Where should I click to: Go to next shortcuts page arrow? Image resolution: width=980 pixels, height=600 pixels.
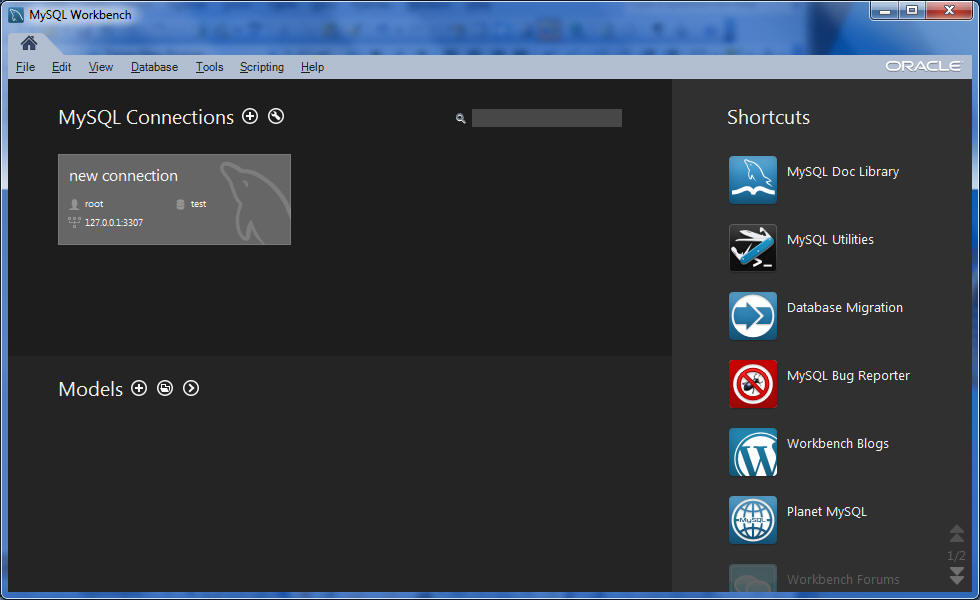(x=957, y=575)
